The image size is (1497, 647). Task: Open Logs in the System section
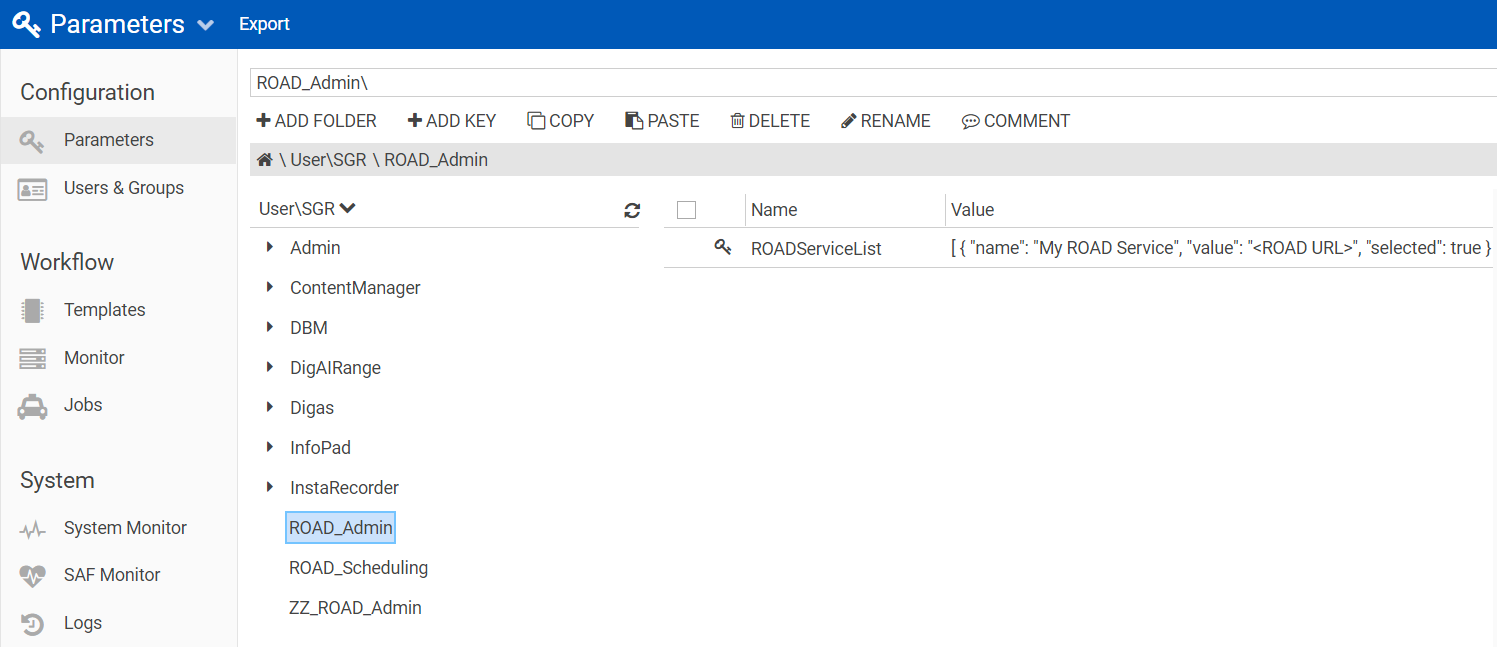point(82,623)
